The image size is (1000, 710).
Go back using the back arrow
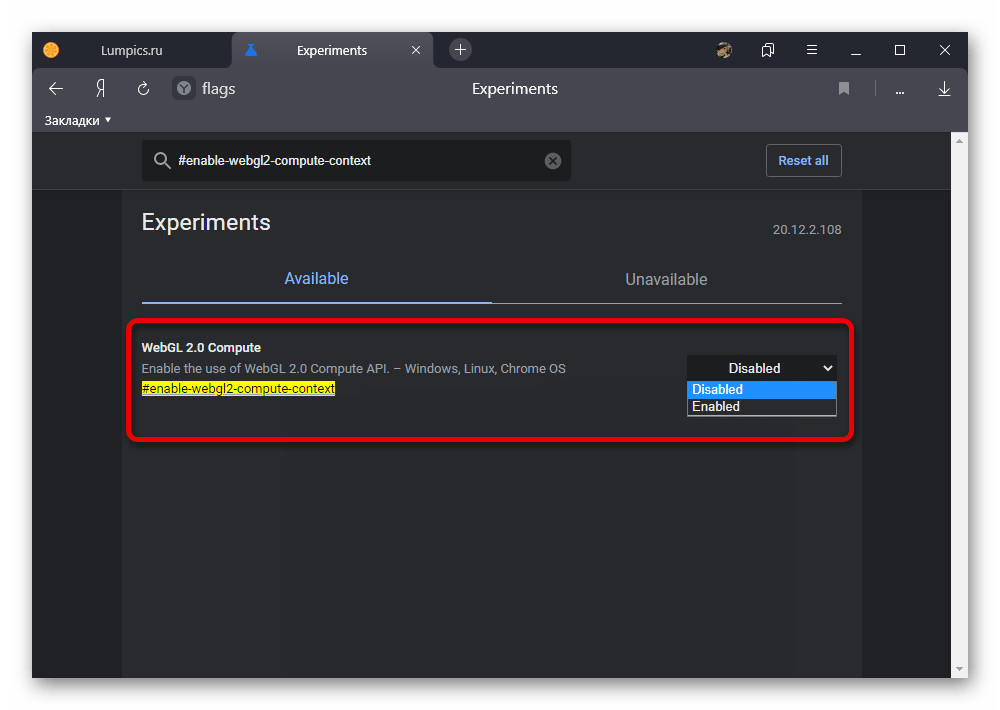56,89
